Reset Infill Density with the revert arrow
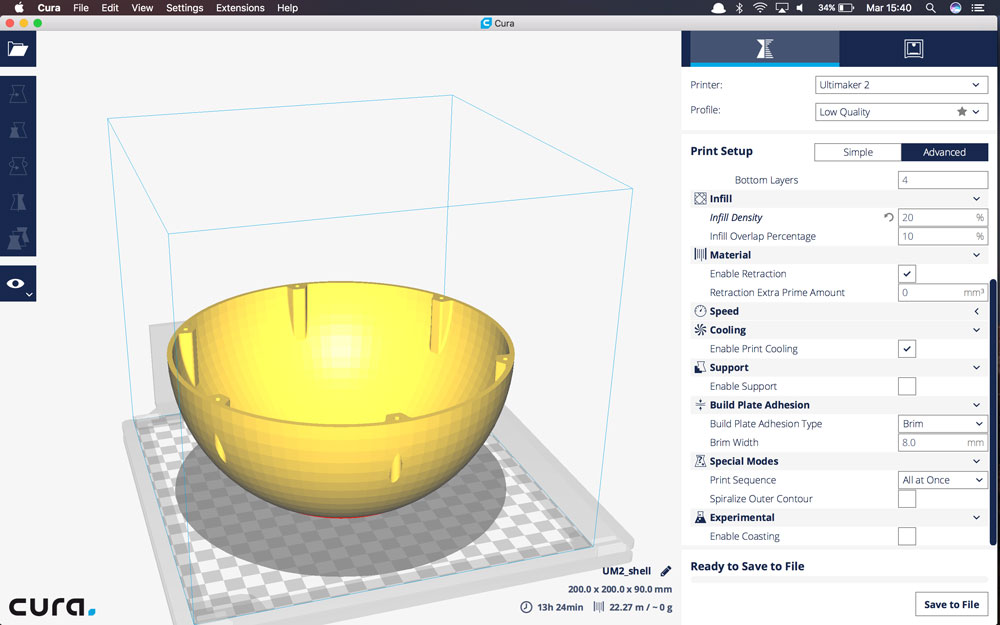This screenshot has width=1000, height=625. (x=888, y=217)
